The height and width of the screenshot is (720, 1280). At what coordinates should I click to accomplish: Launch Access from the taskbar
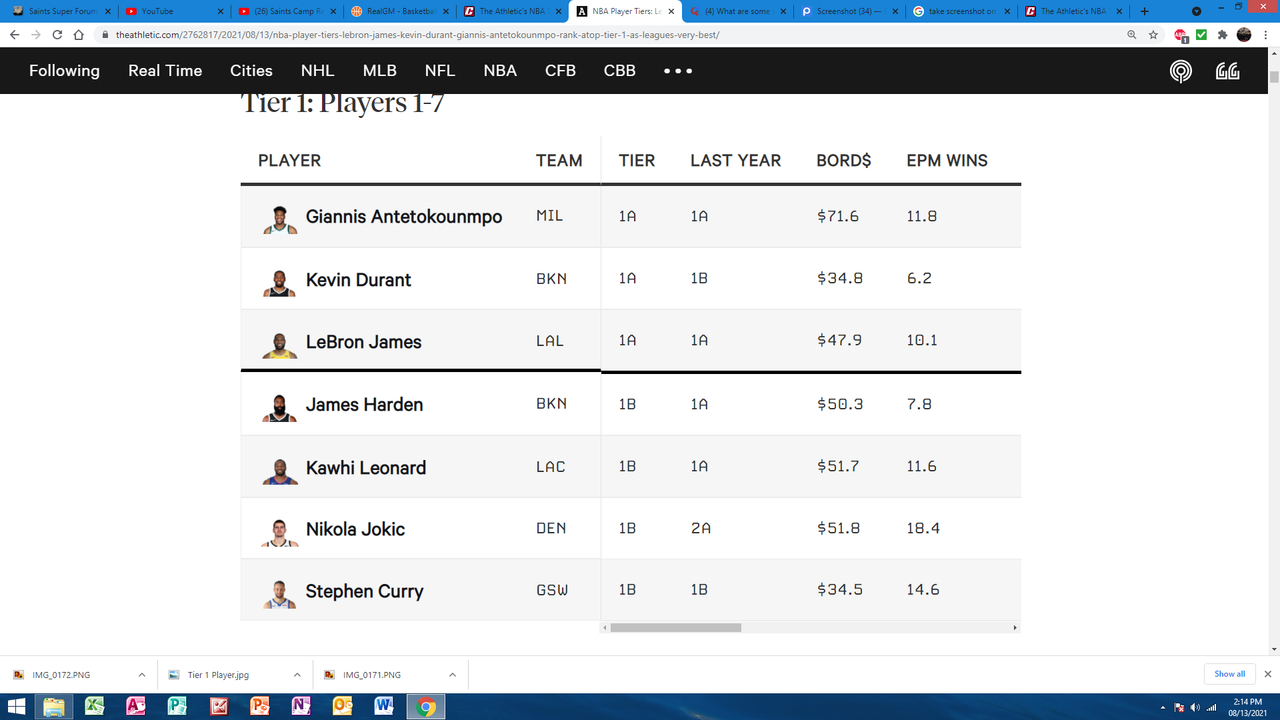point(136,707)
